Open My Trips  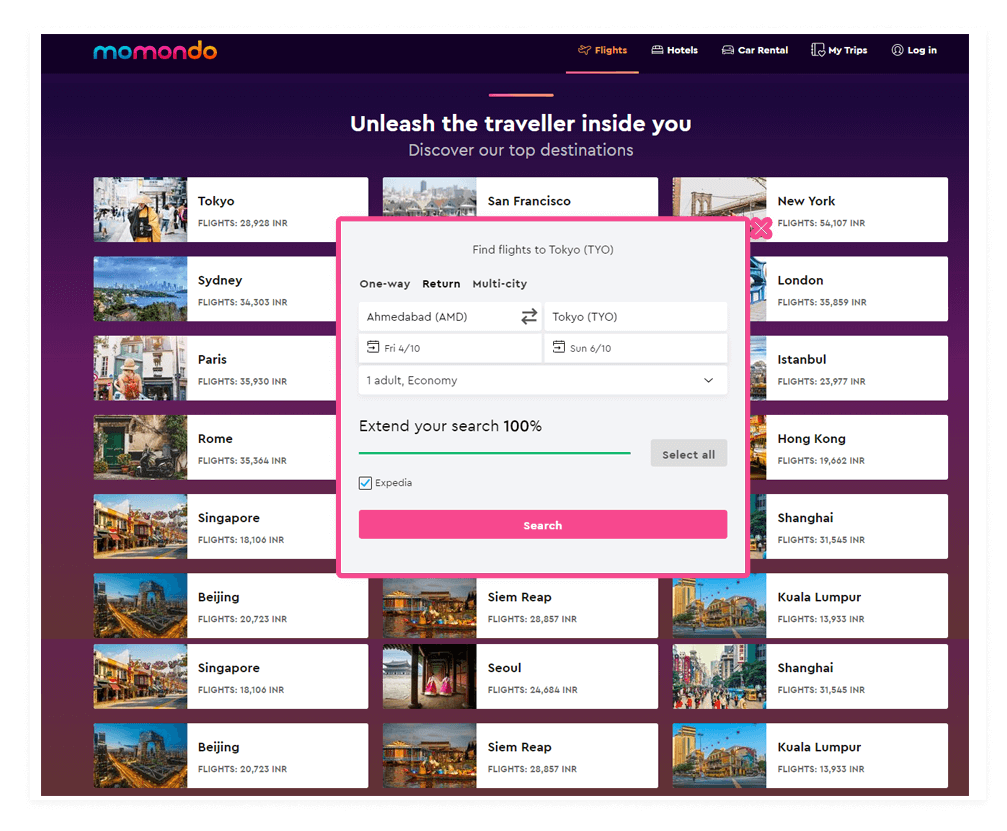pos(839,50)
